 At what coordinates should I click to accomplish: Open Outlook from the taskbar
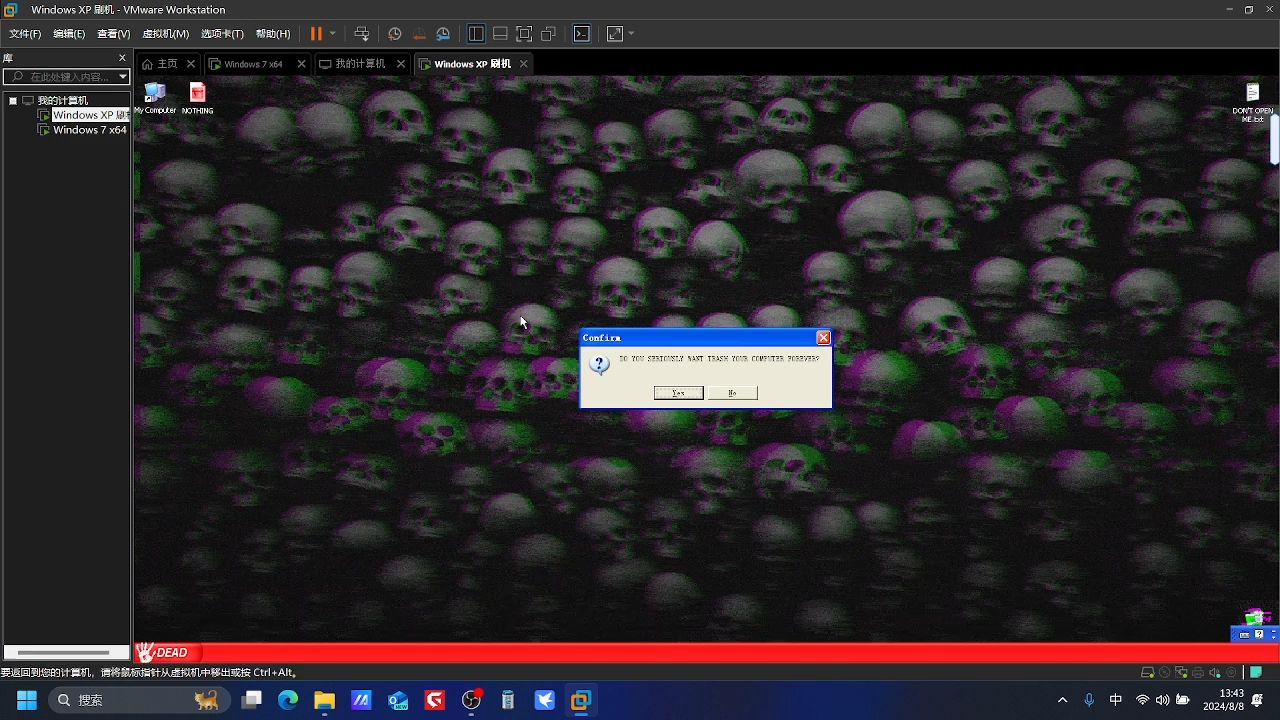[x=398, y=700]
